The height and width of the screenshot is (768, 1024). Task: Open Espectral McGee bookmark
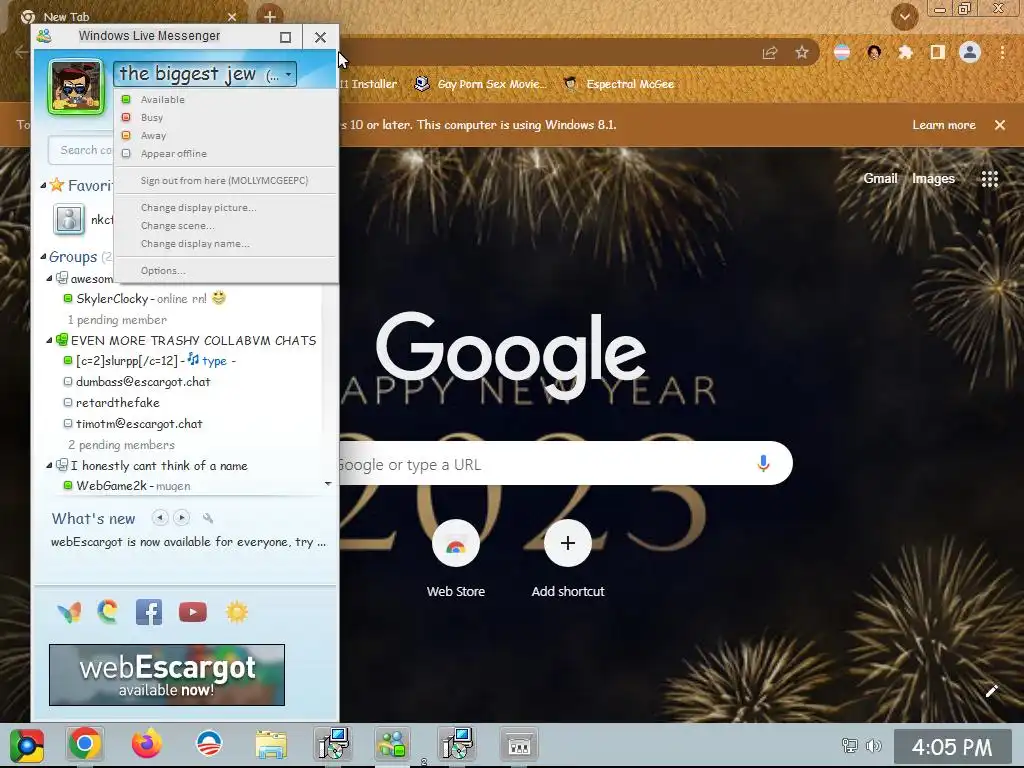click(618, 84)
